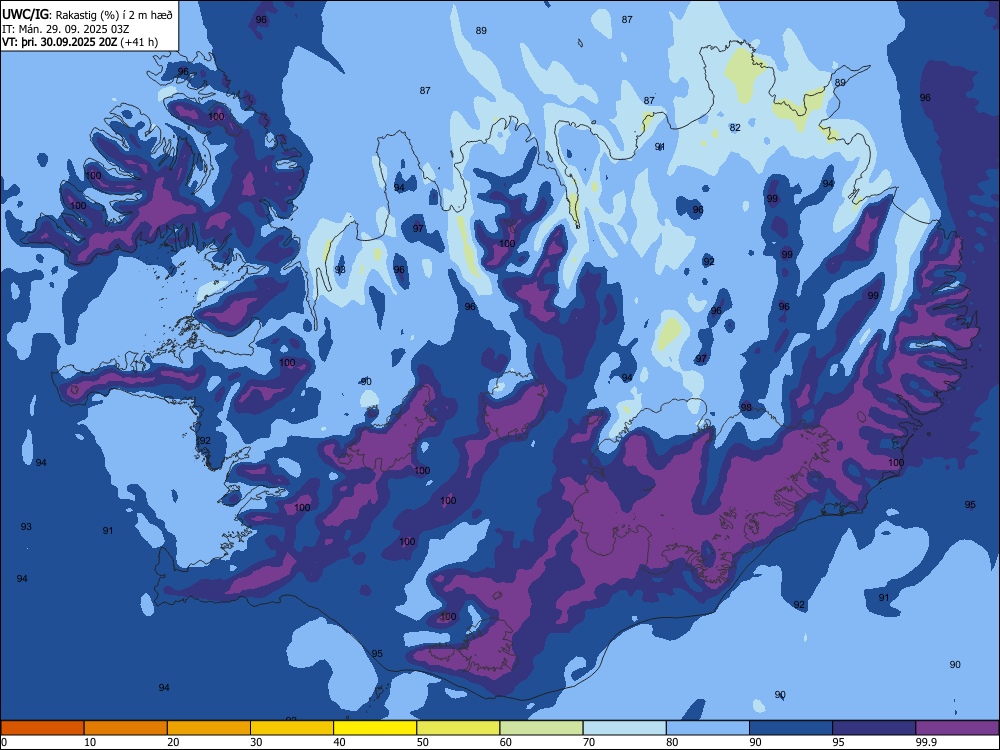Click the "80" tick label on the color scale
1000x750 pixels.
(x=672, y=742)
